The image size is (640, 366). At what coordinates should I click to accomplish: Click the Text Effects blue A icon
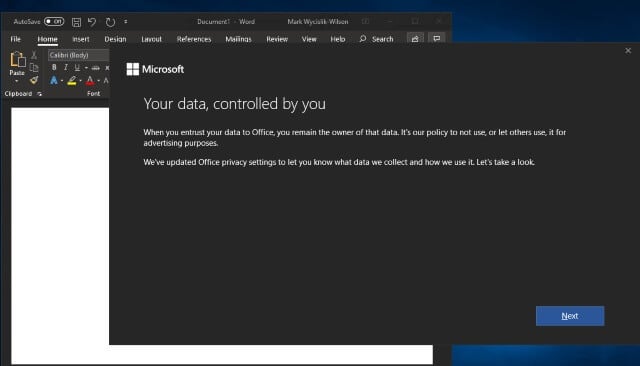point(54,80)
